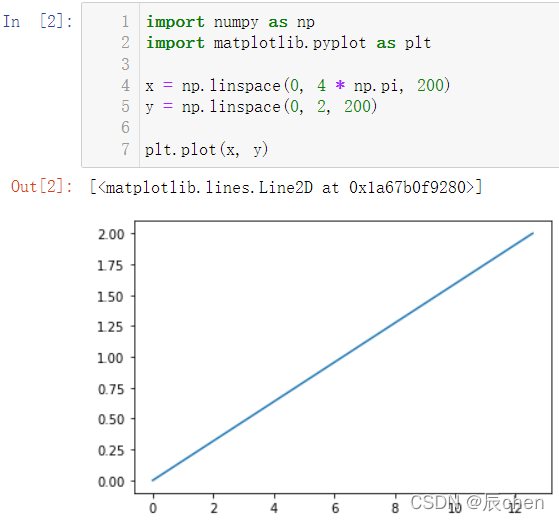Click the plt.plot(x, y) code line
The image size is (559, 521).
tap(206, 149)
